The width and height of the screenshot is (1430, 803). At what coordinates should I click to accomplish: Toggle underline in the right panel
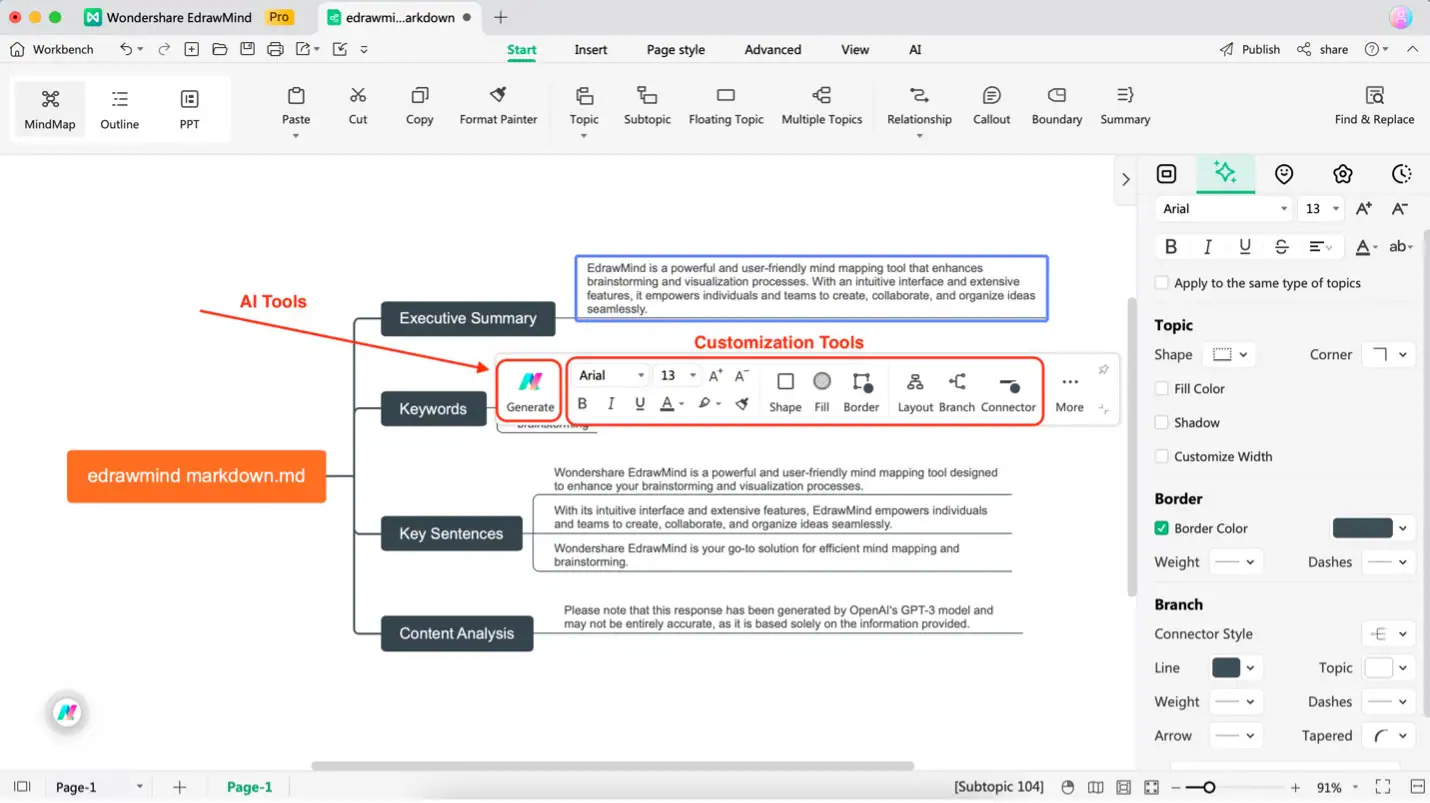point(1244,247)
